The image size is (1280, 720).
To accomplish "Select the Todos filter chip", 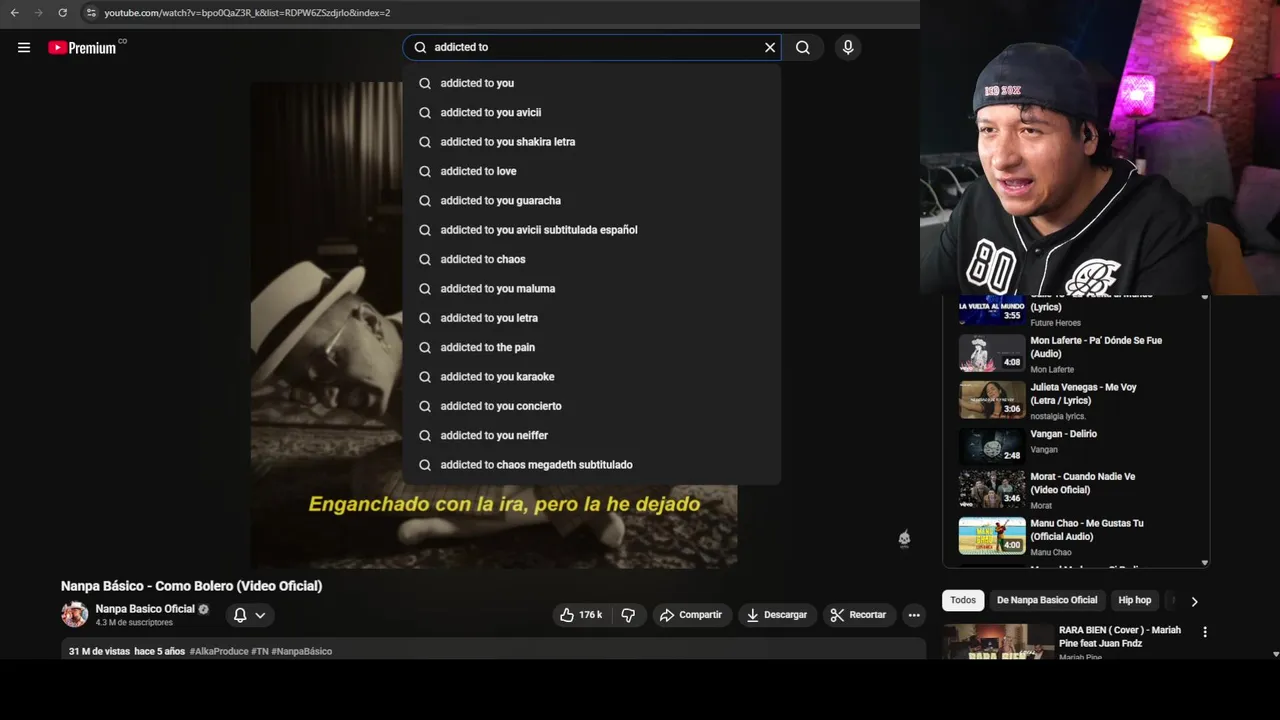I will pos(963,600).
